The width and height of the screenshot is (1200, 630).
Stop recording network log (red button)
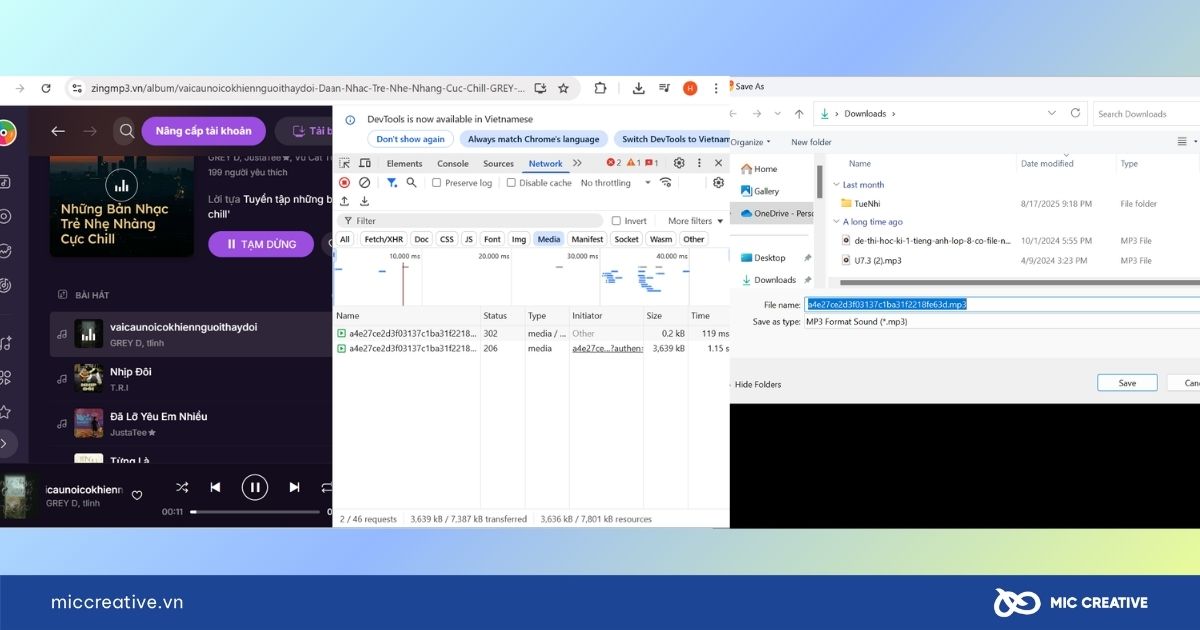(344, 182)
